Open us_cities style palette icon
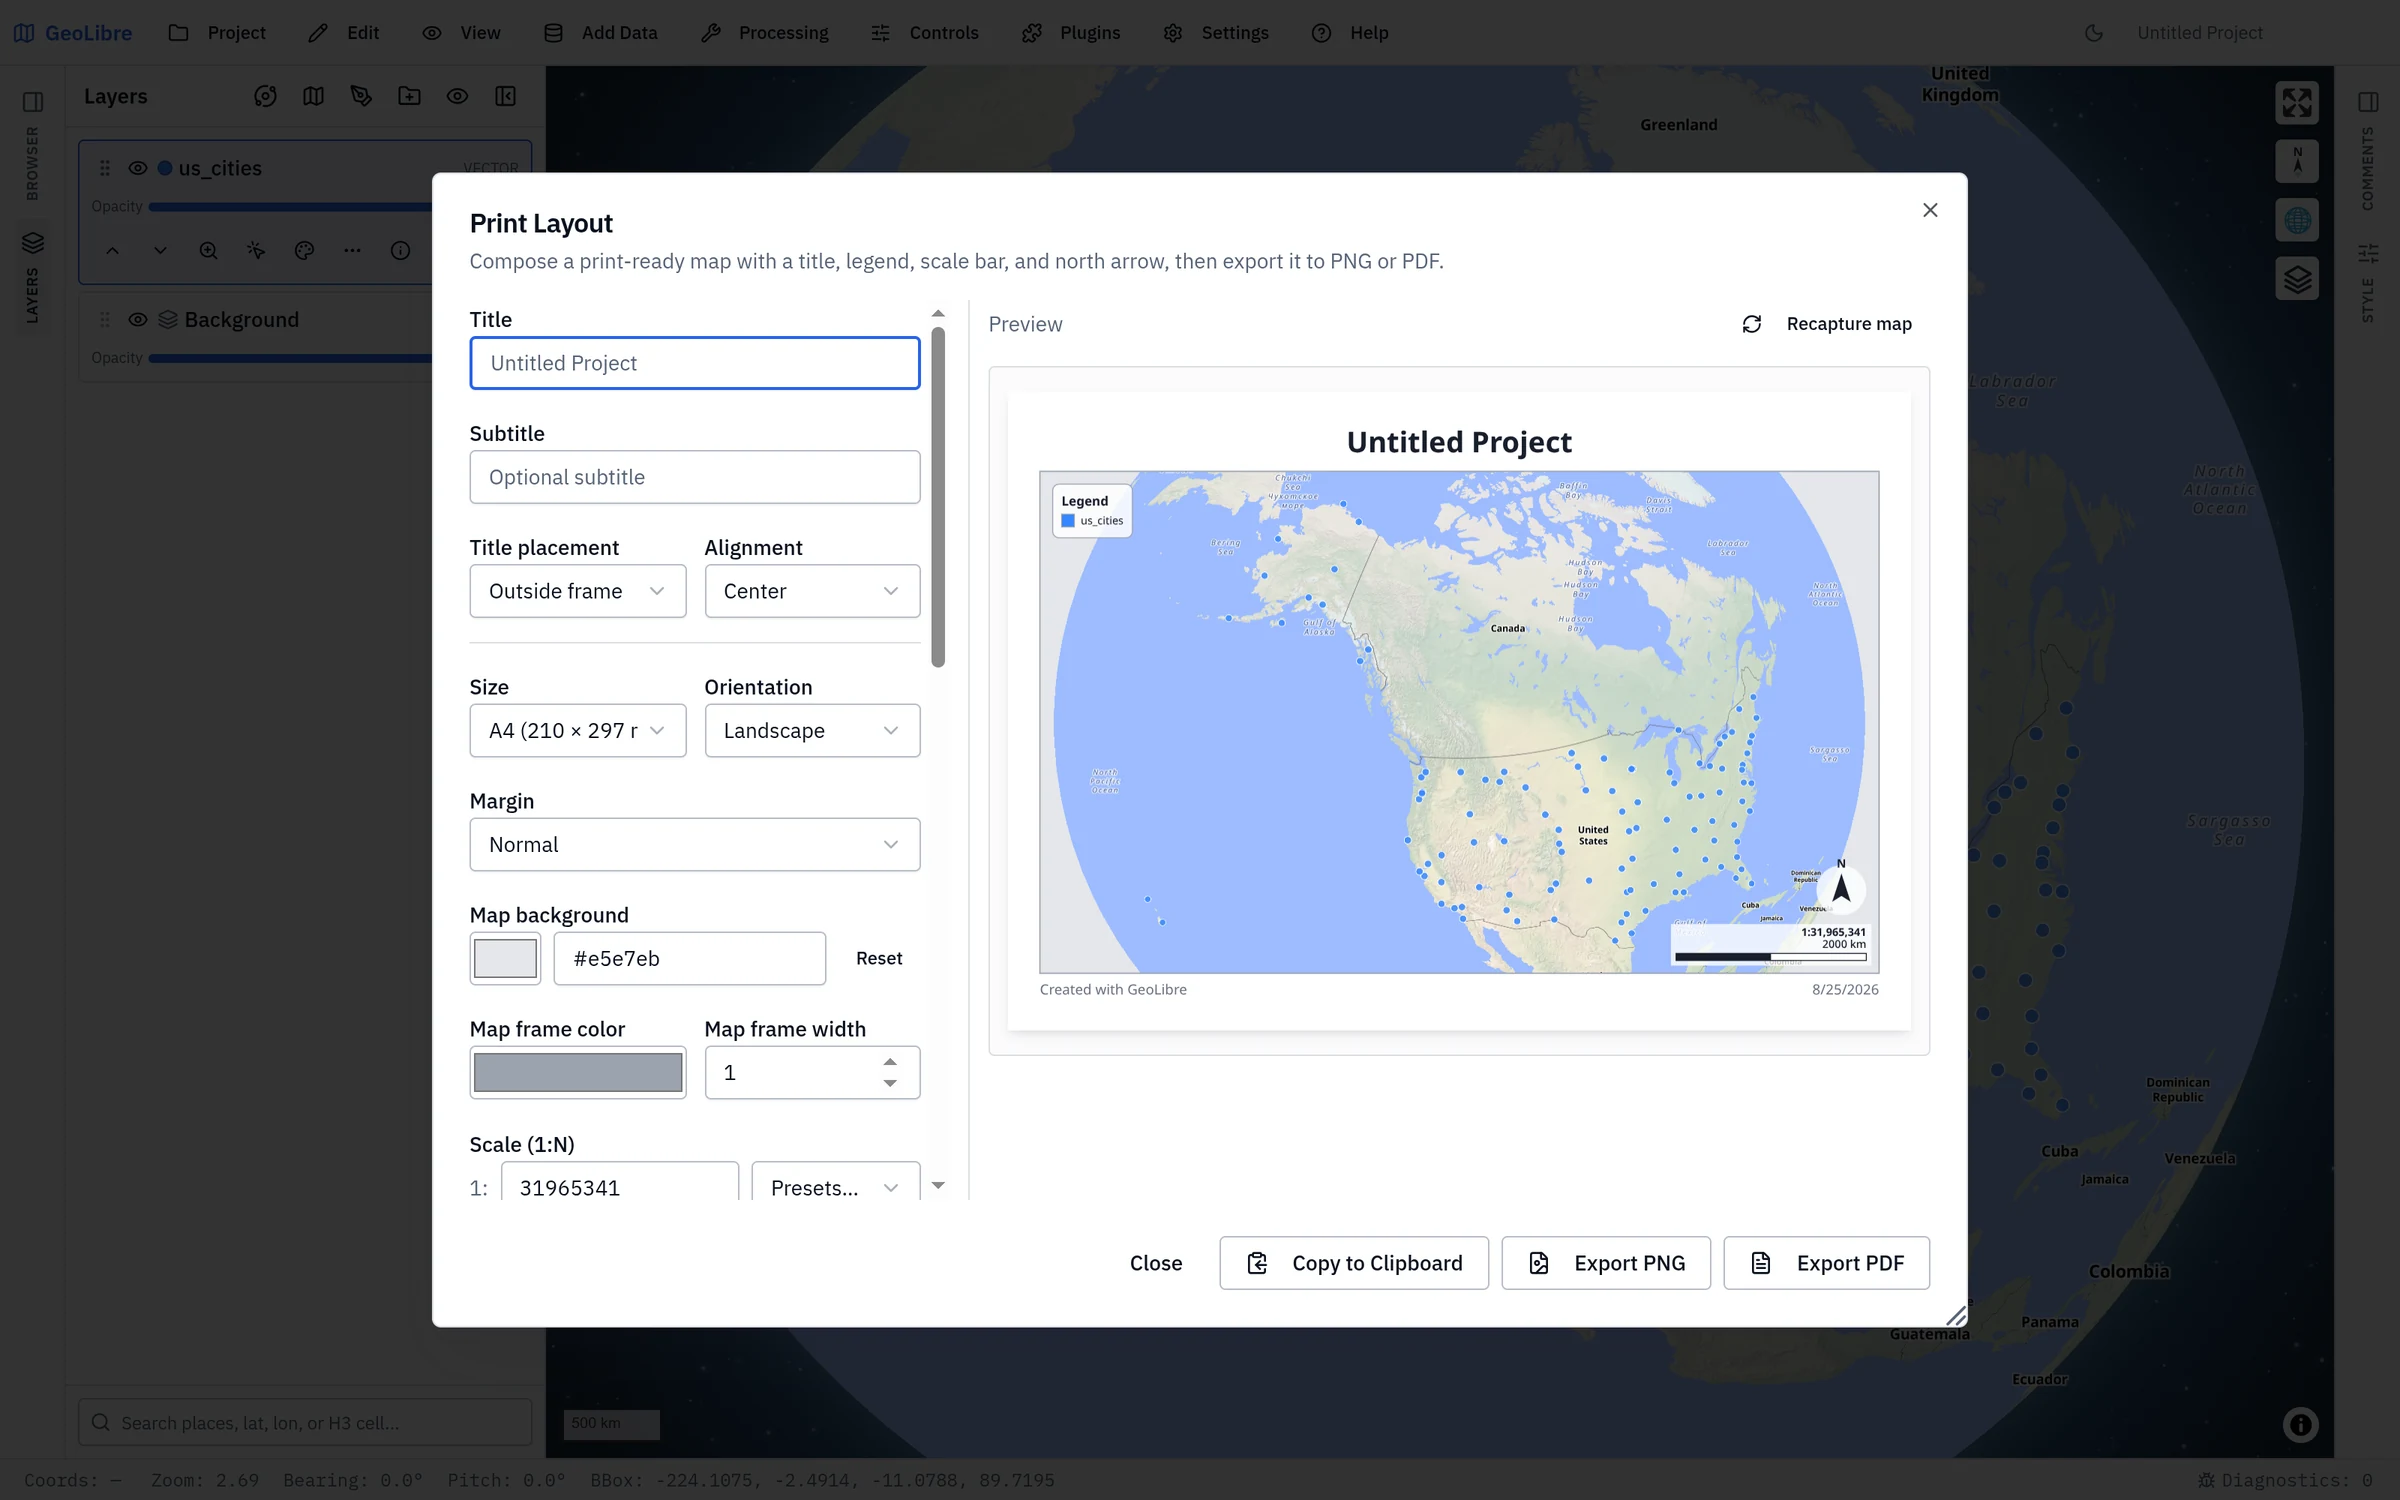 [304, 250]
